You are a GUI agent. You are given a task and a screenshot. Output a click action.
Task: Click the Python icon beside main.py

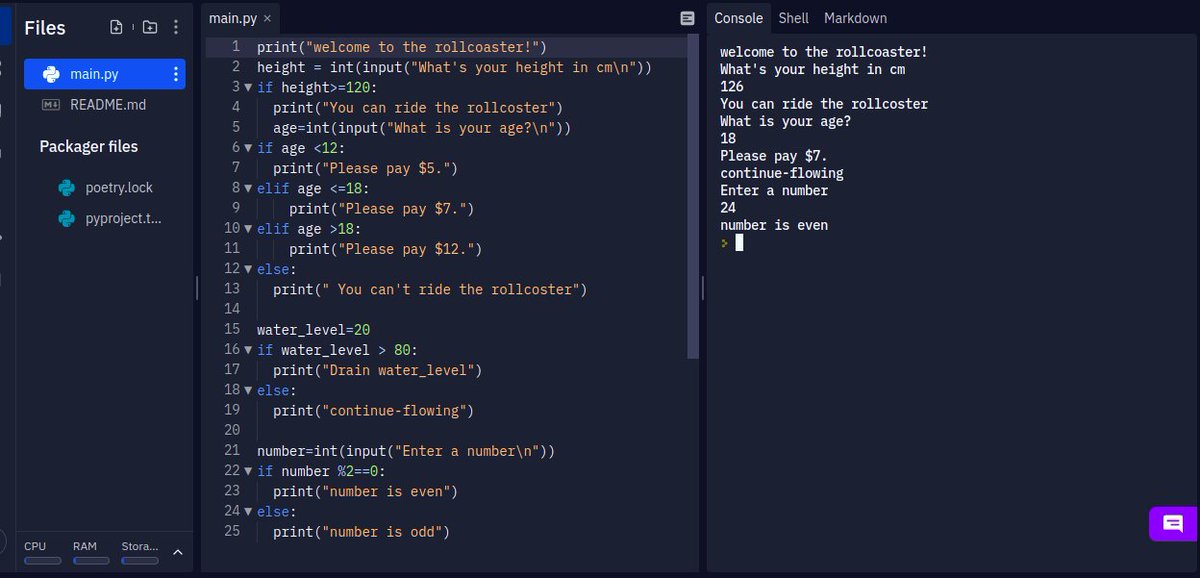[51, 74]
